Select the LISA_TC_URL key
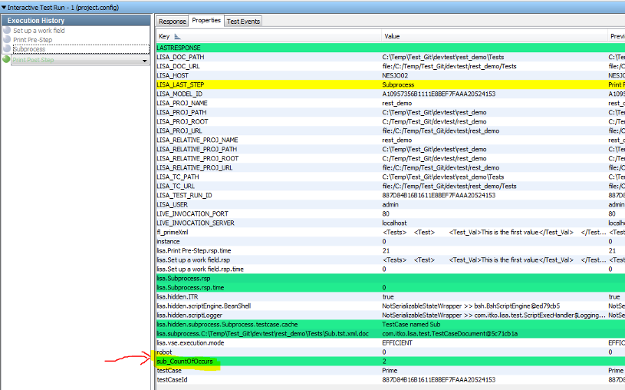Screen dimensions: 625x390 pos(176,186)
